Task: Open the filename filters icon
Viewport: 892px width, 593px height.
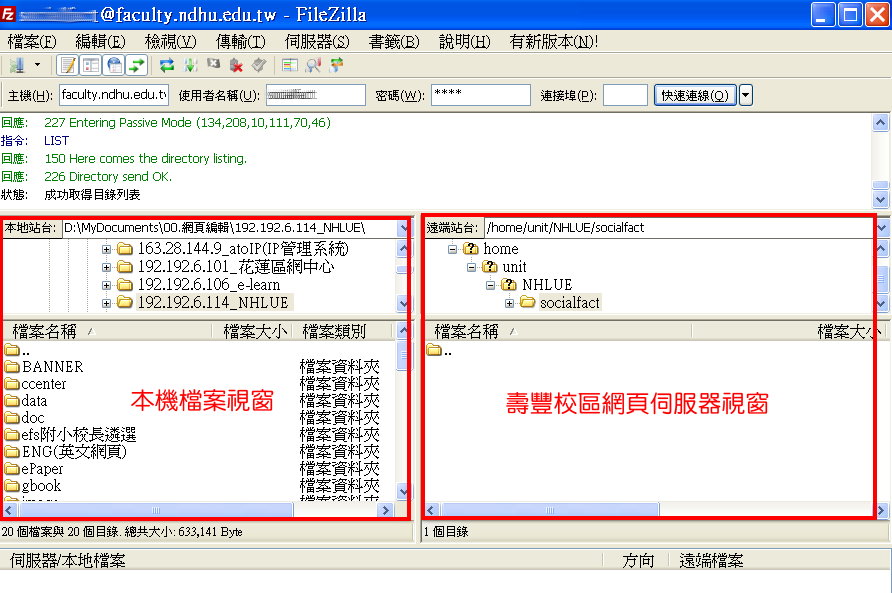Action: [x=290, y=65]
